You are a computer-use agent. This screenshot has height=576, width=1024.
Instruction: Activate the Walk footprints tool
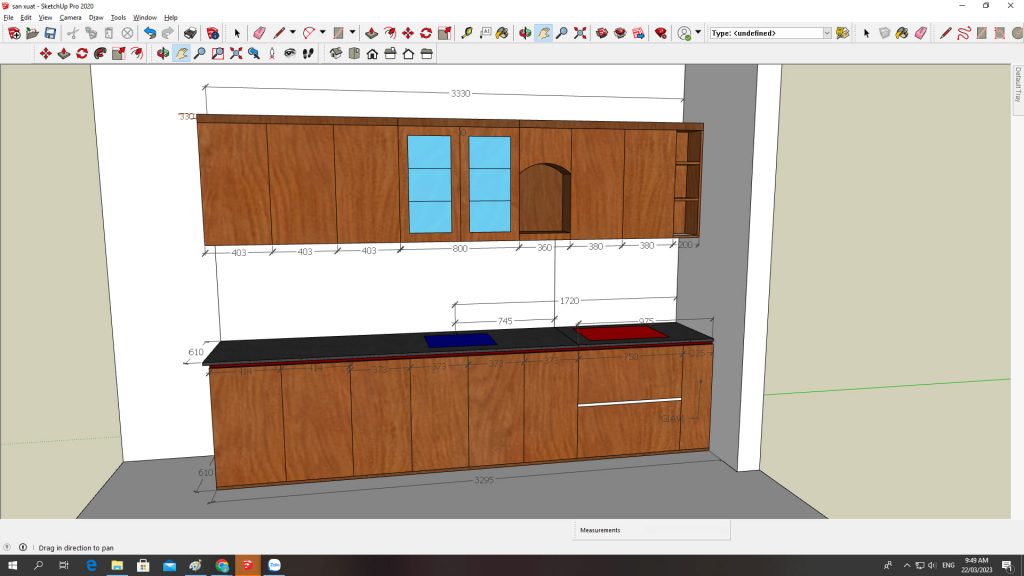(x=308, y=54)
